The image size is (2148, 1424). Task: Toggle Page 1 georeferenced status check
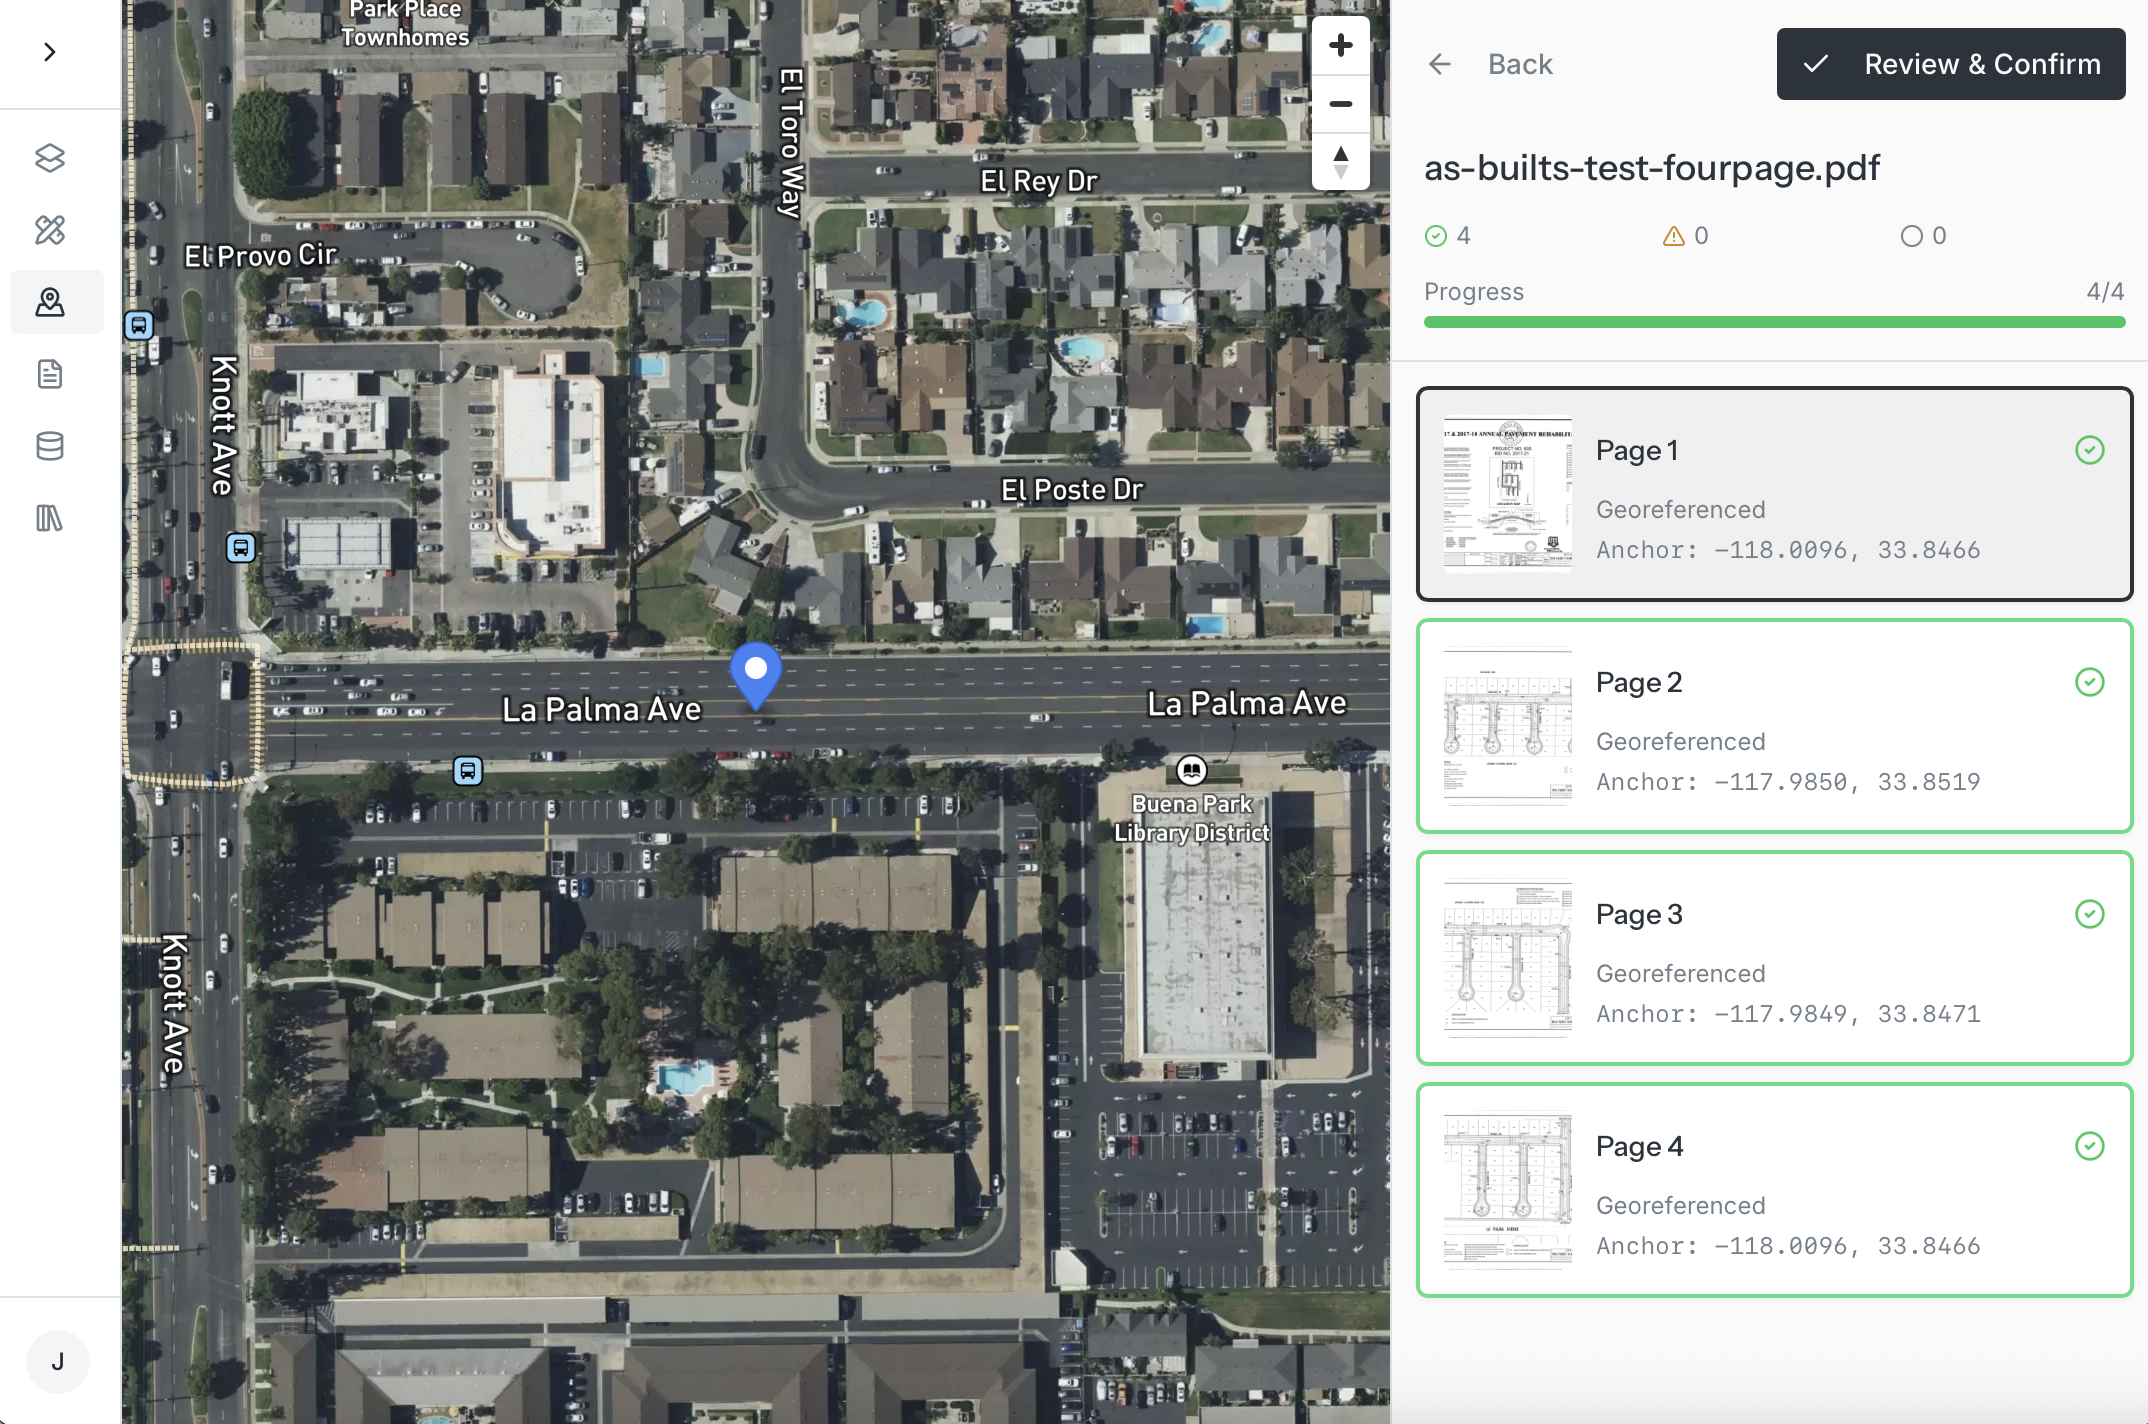[x=2092, y=451]
